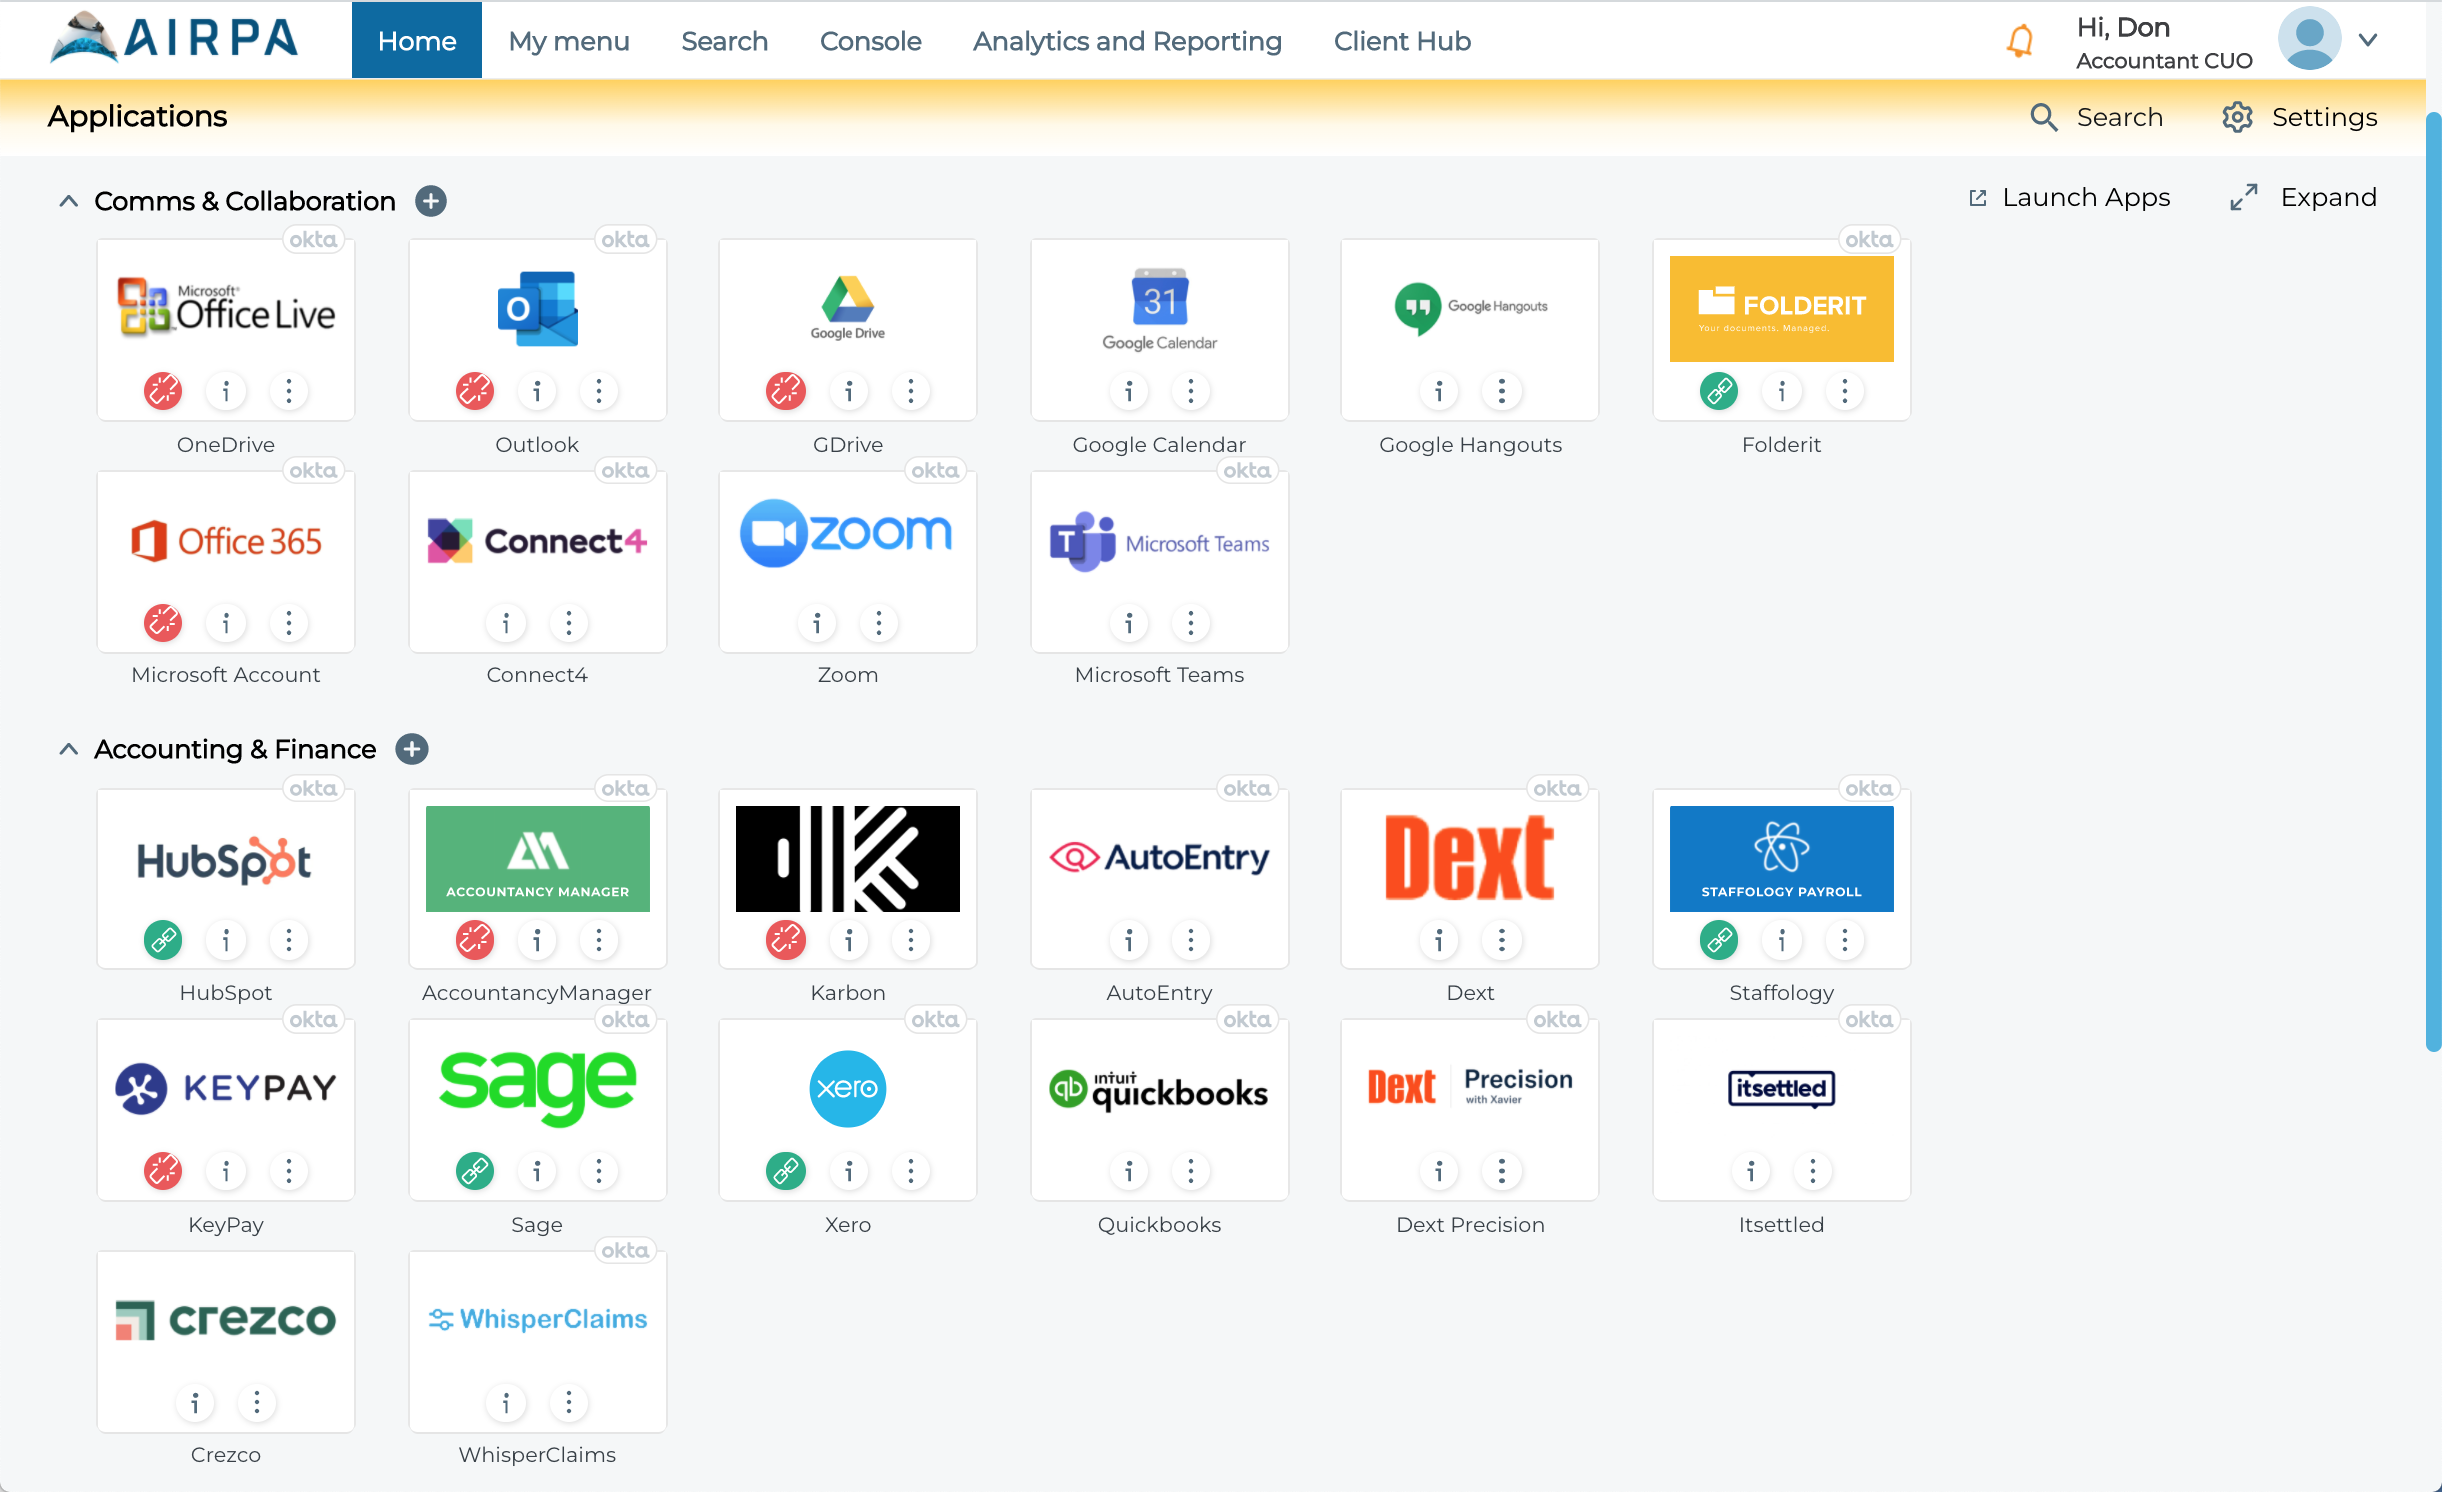Show info for HubSpot
2442x1492 pixels.
point(226,940)
